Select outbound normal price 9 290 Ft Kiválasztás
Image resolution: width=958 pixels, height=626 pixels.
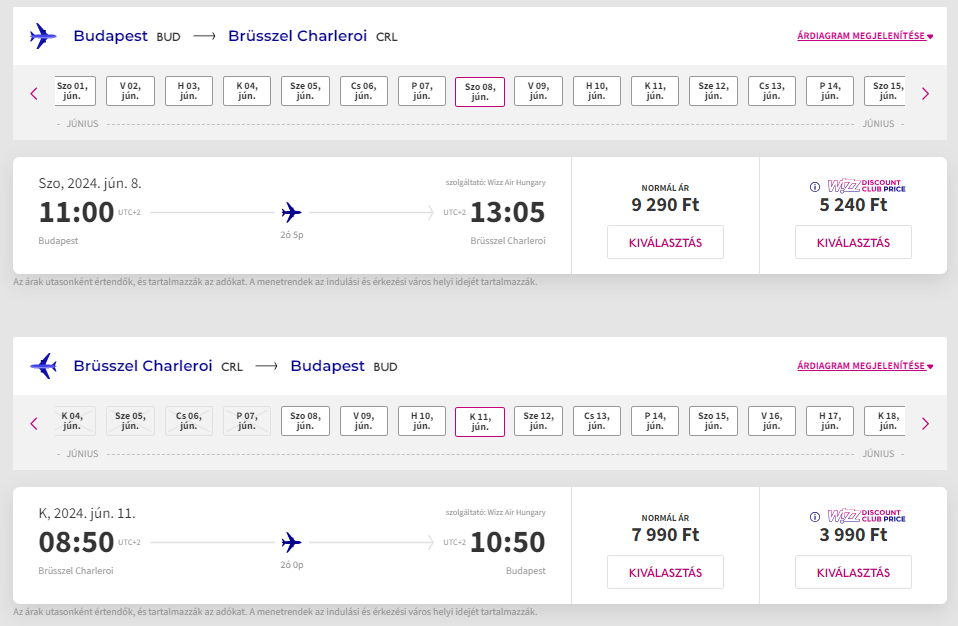665,242
